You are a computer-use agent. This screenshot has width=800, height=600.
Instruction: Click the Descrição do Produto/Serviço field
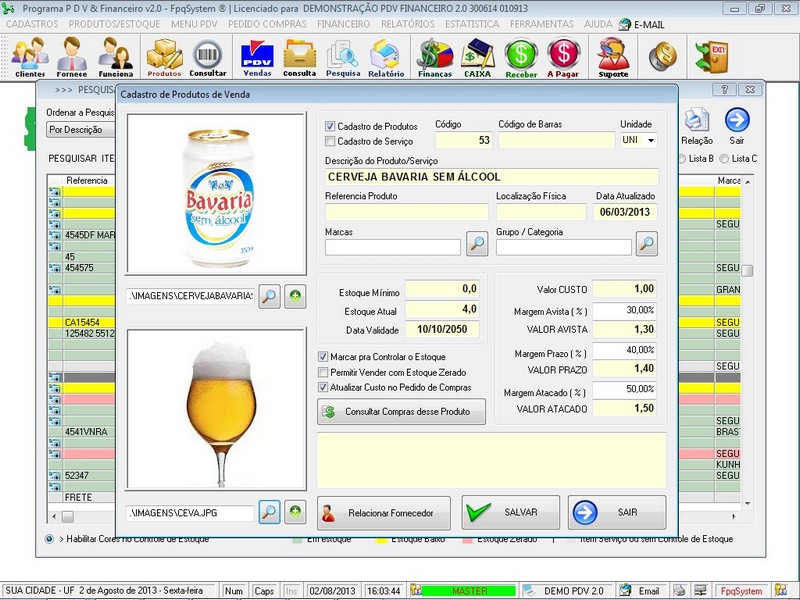tap(492, 177)
